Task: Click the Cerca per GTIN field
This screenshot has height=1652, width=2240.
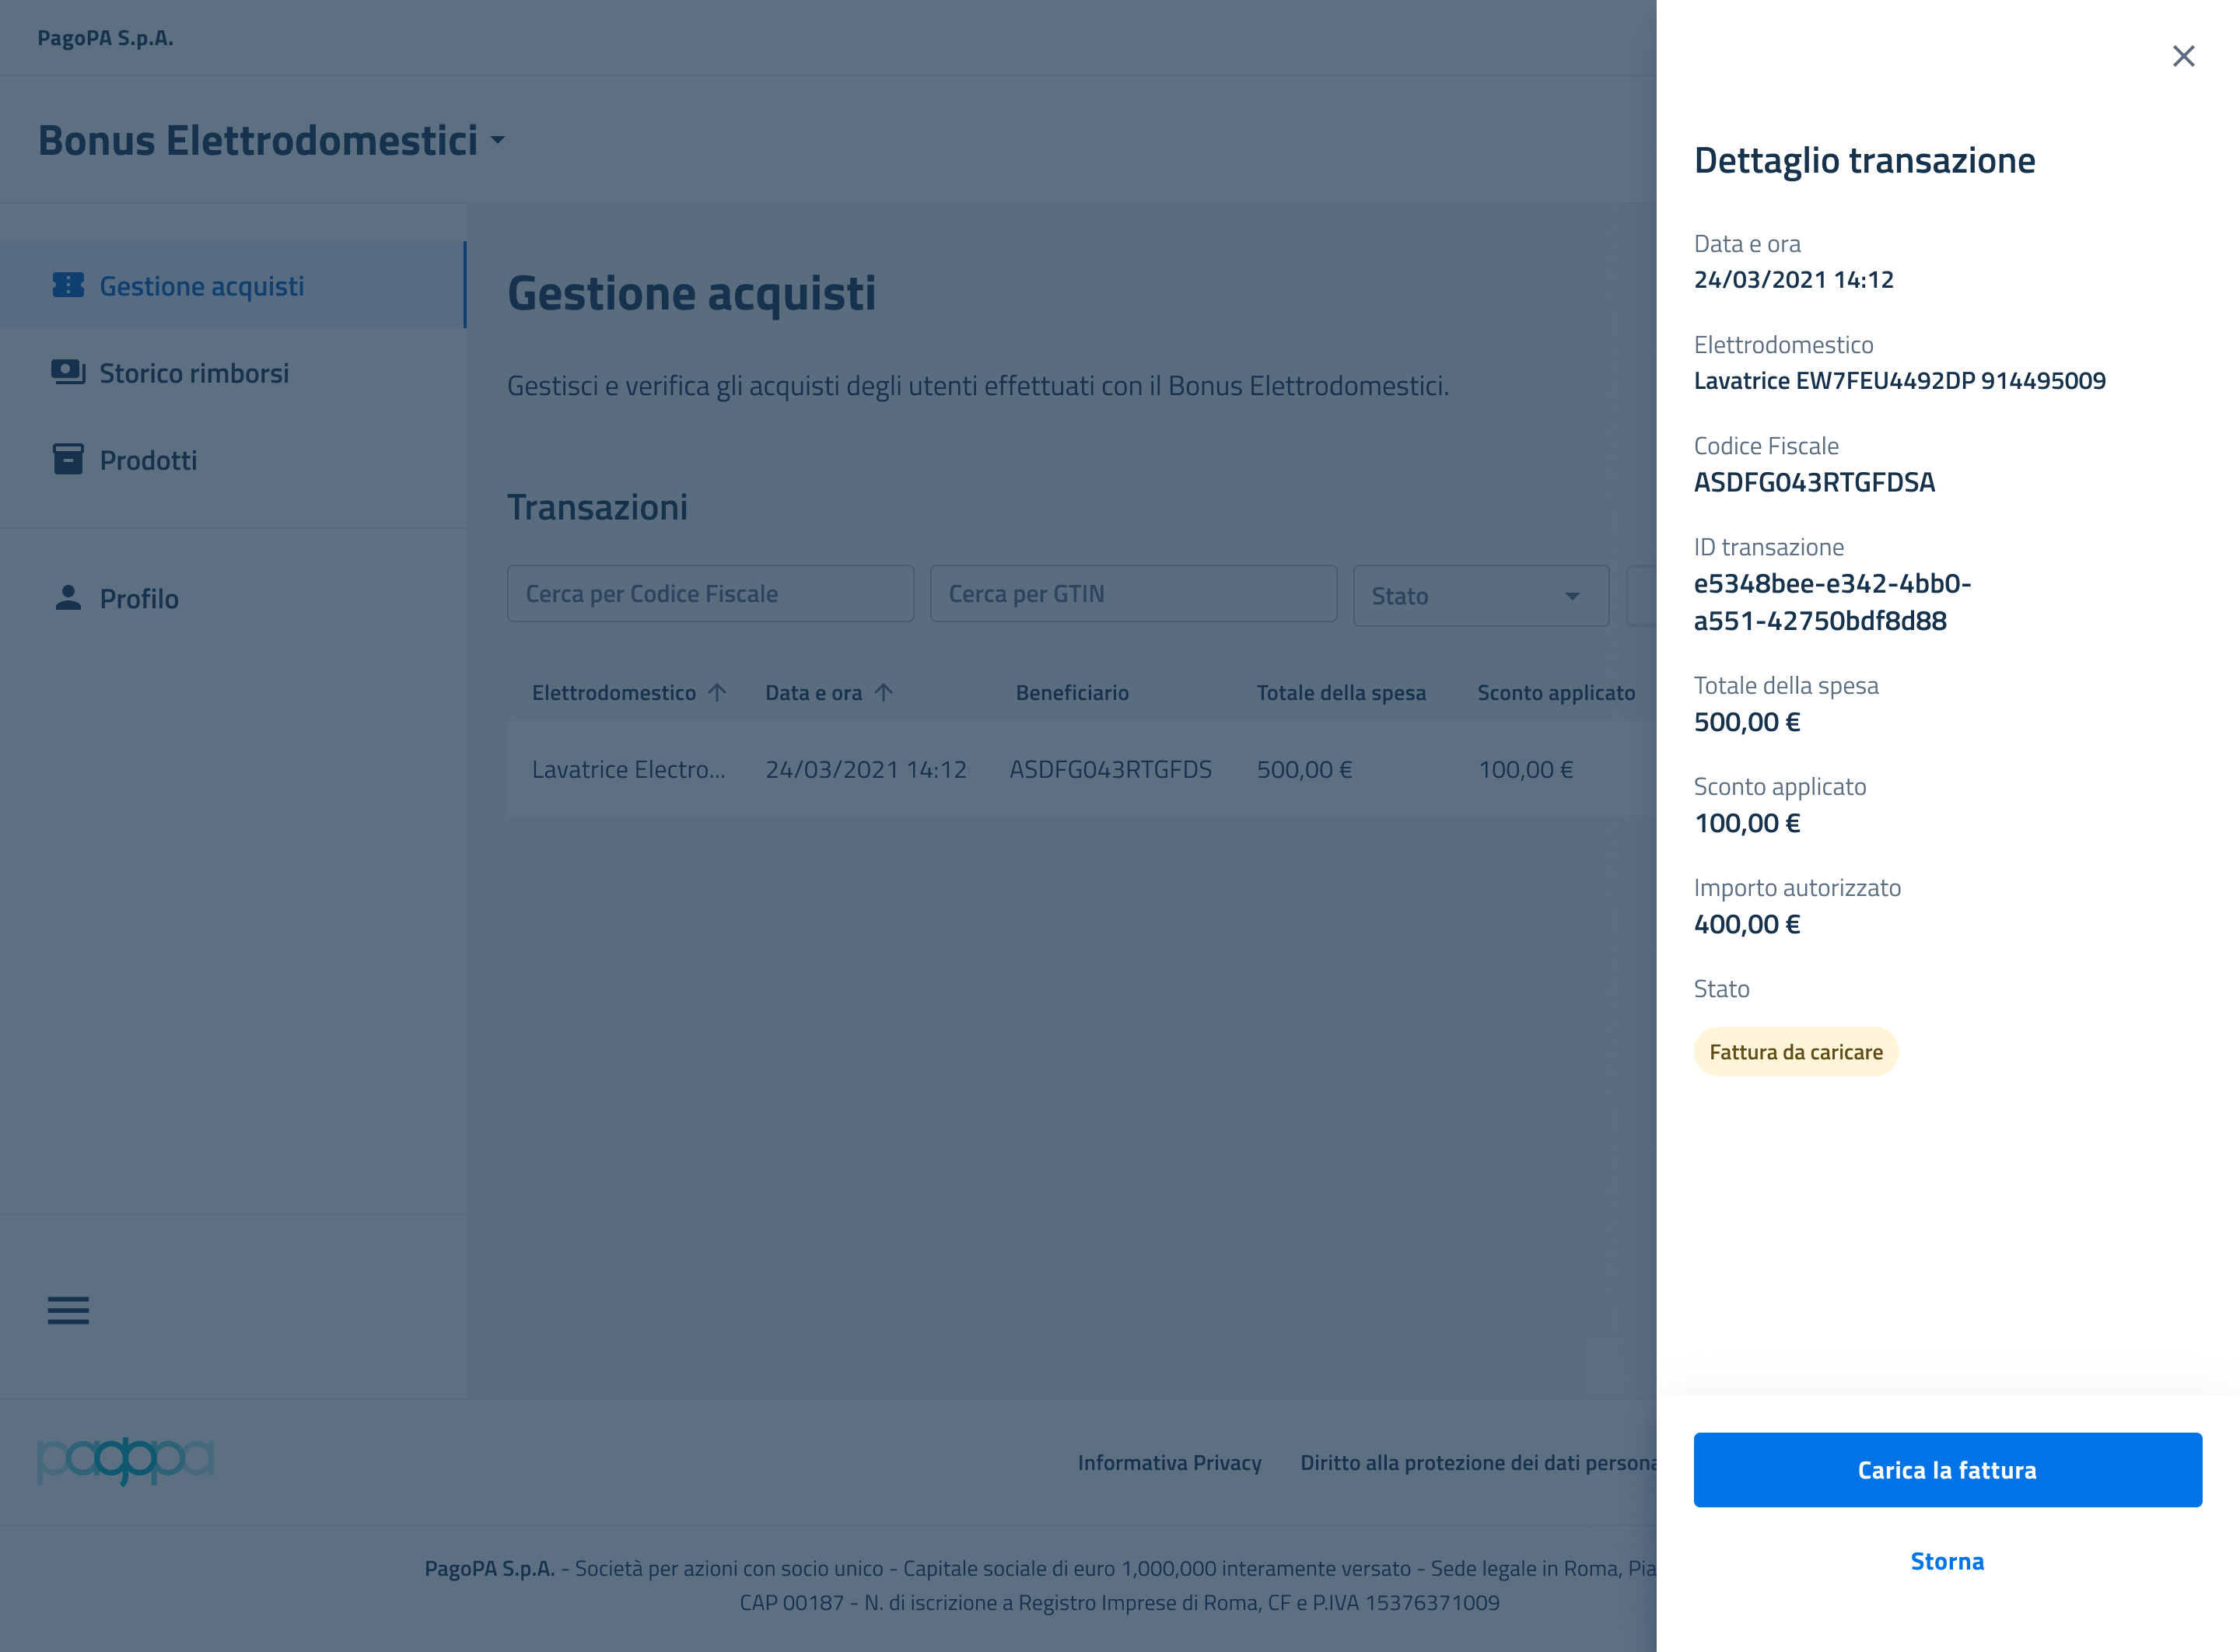Action: (1133, 594)
